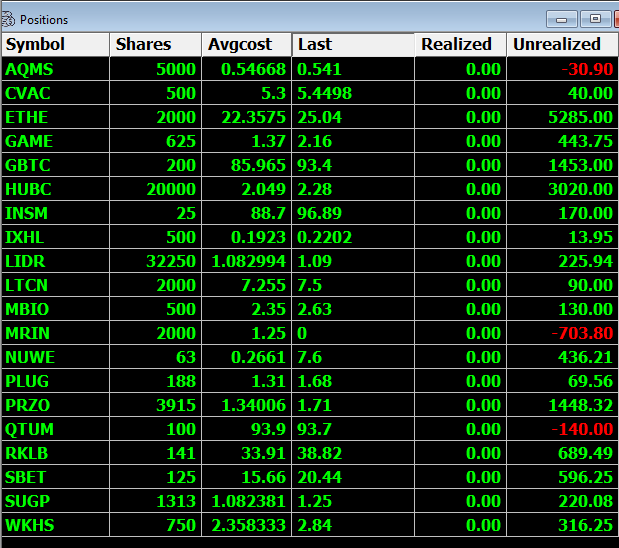Click GBTC last price 93.4
The image size is (619, 548).
pyautogui.click(x=314, y=165)
